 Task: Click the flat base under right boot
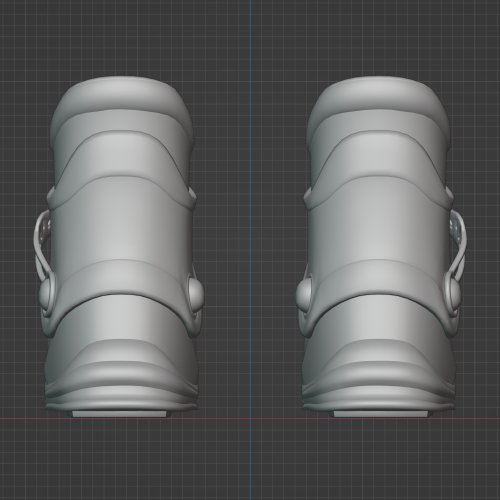pos(382,414)
